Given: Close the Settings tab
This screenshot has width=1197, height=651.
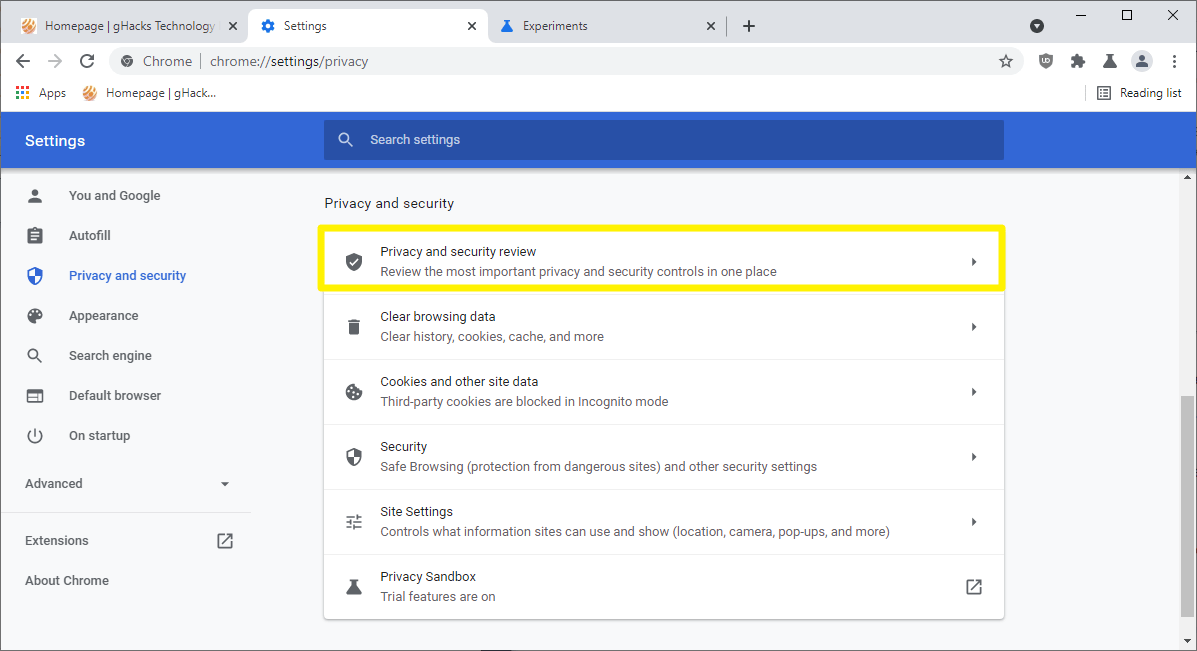Looking at the screenshot, I should coord(472,26).
